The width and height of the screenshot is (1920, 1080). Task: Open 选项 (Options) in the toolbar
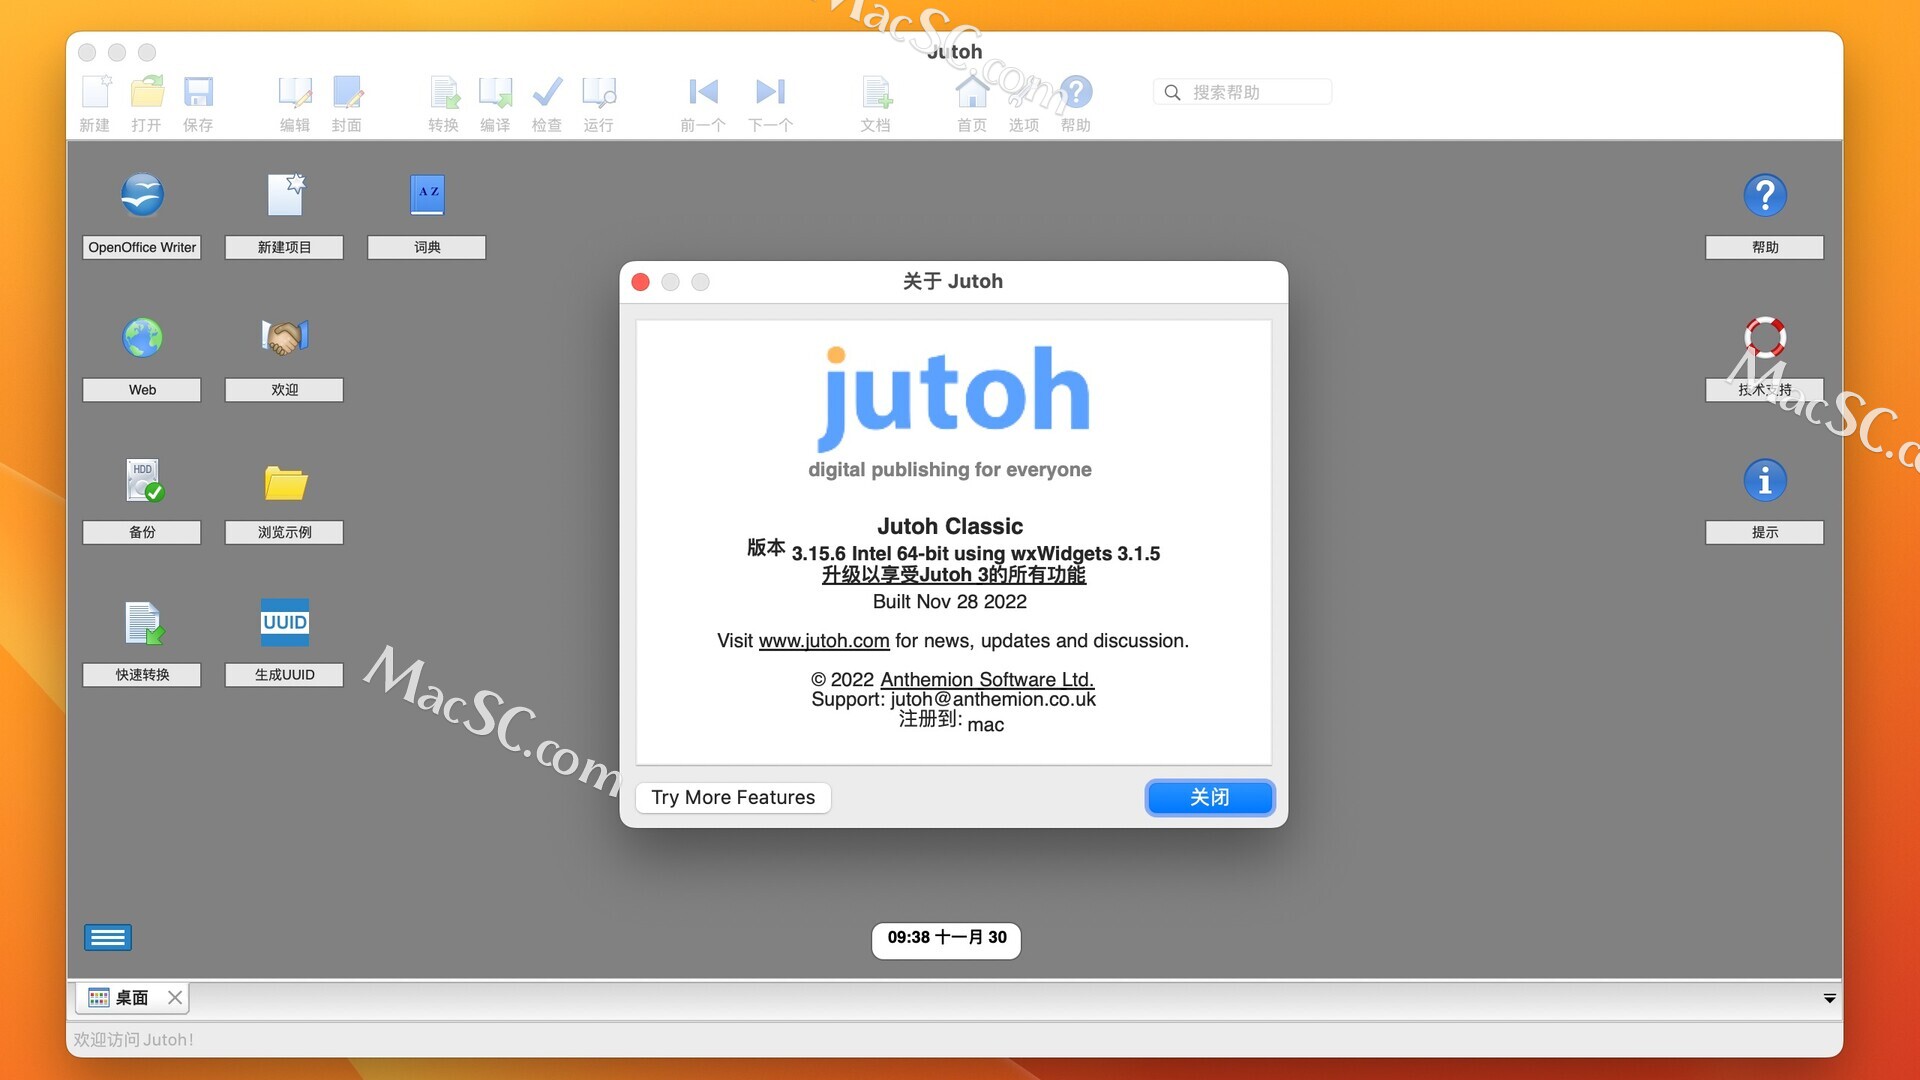(1024, 92)
